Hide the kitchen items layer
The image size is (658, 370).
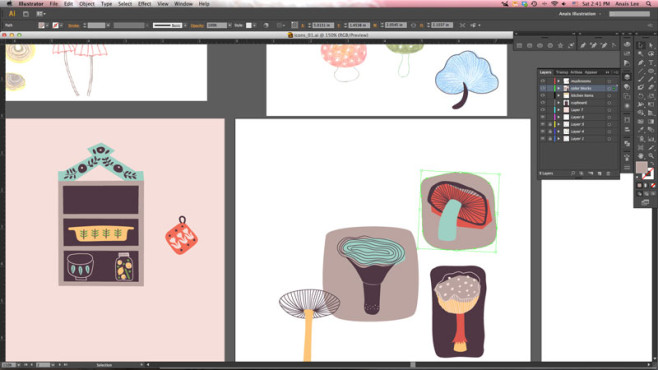pyautogui.click(x=543, y=95)
